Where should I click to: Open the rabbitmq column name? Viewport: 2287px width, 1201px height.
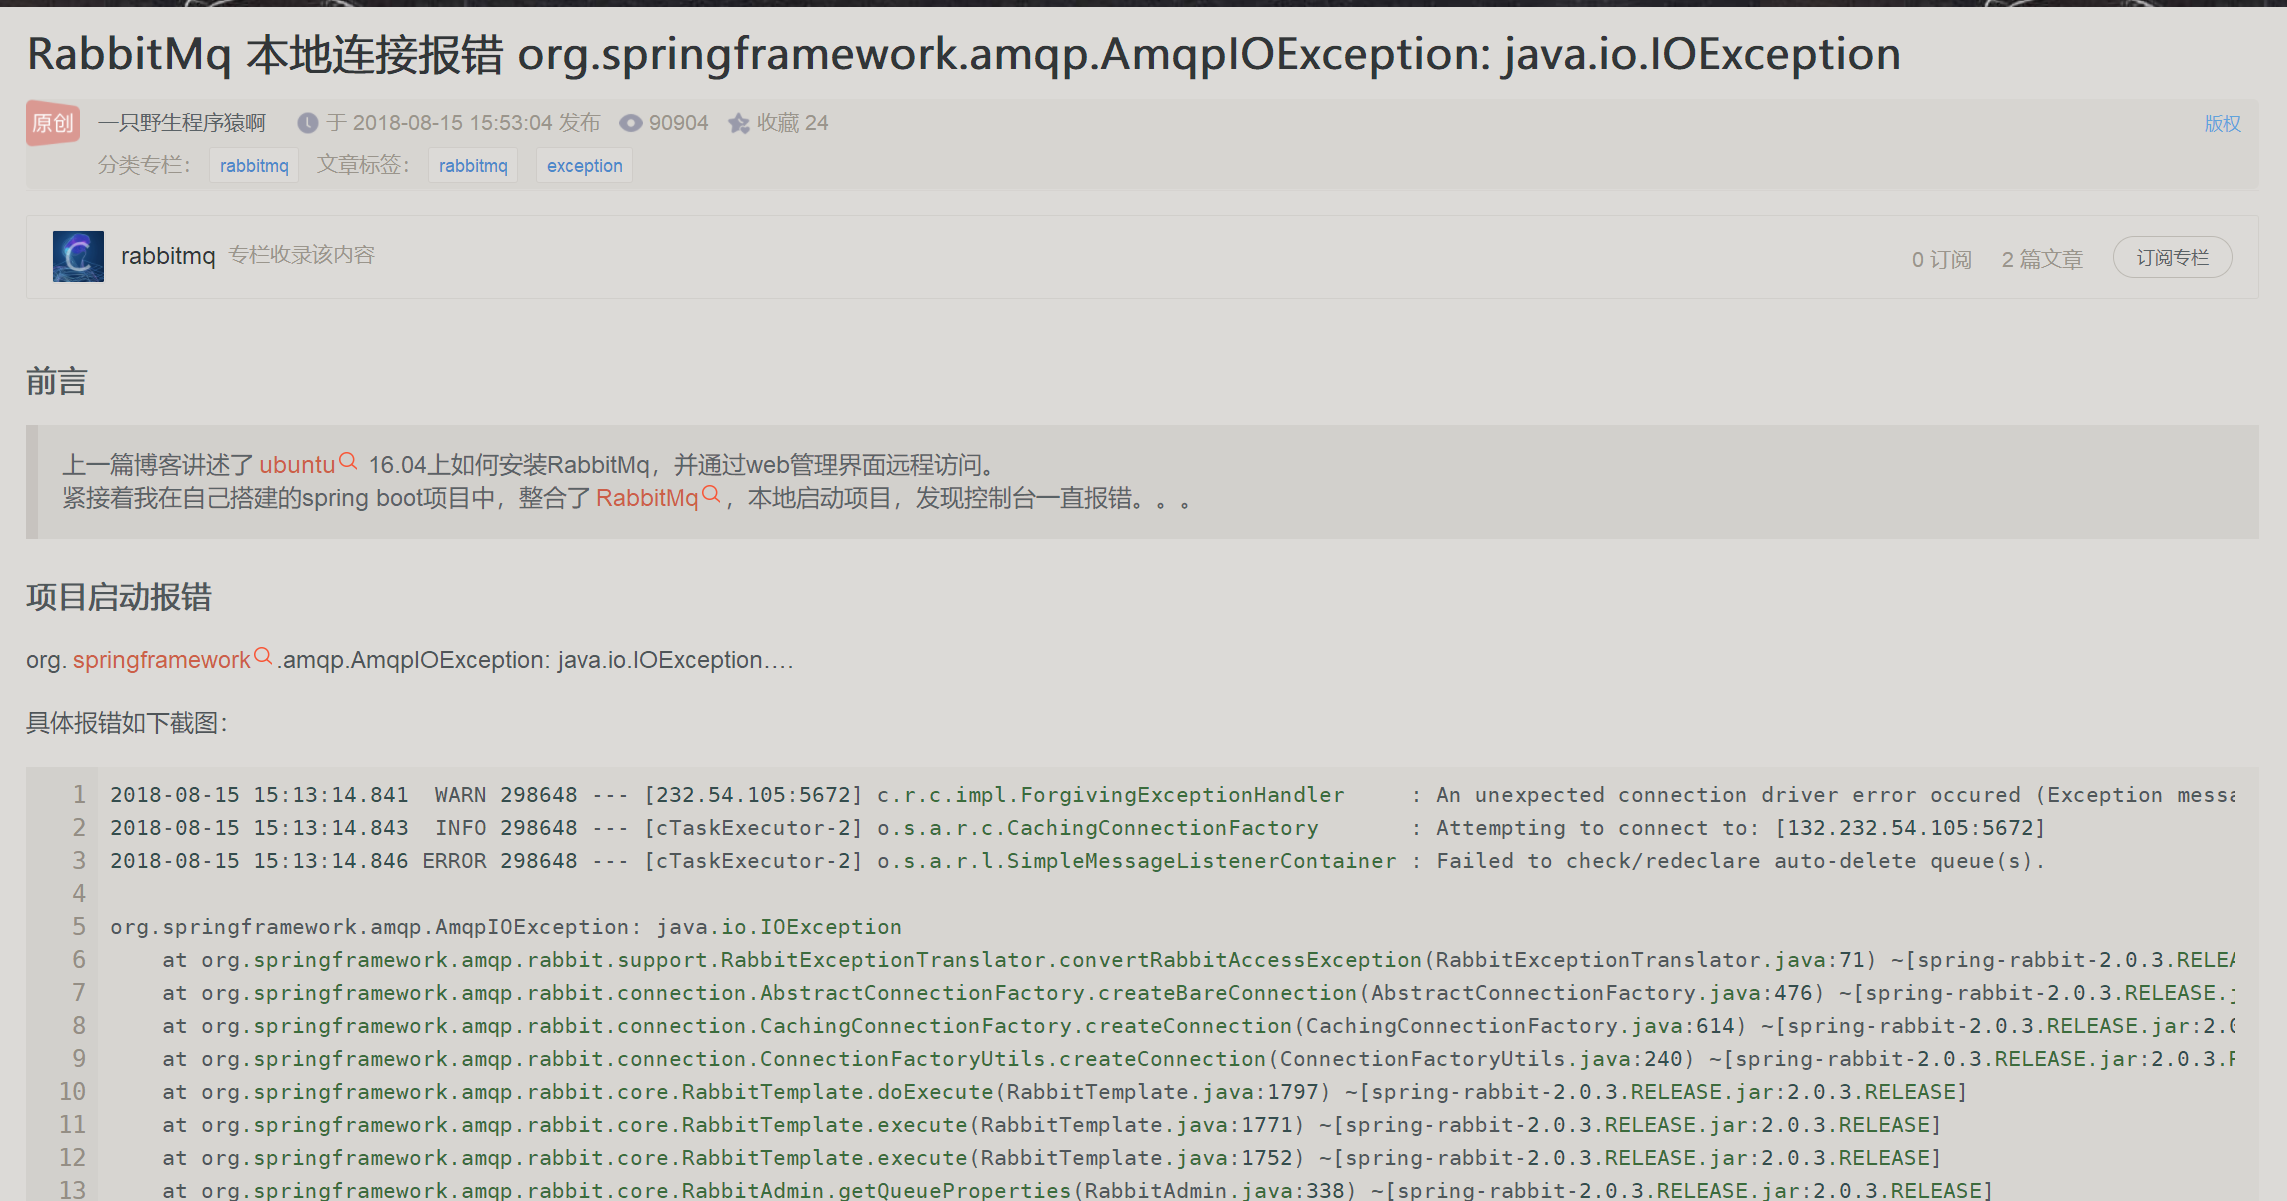coord(168,256)
